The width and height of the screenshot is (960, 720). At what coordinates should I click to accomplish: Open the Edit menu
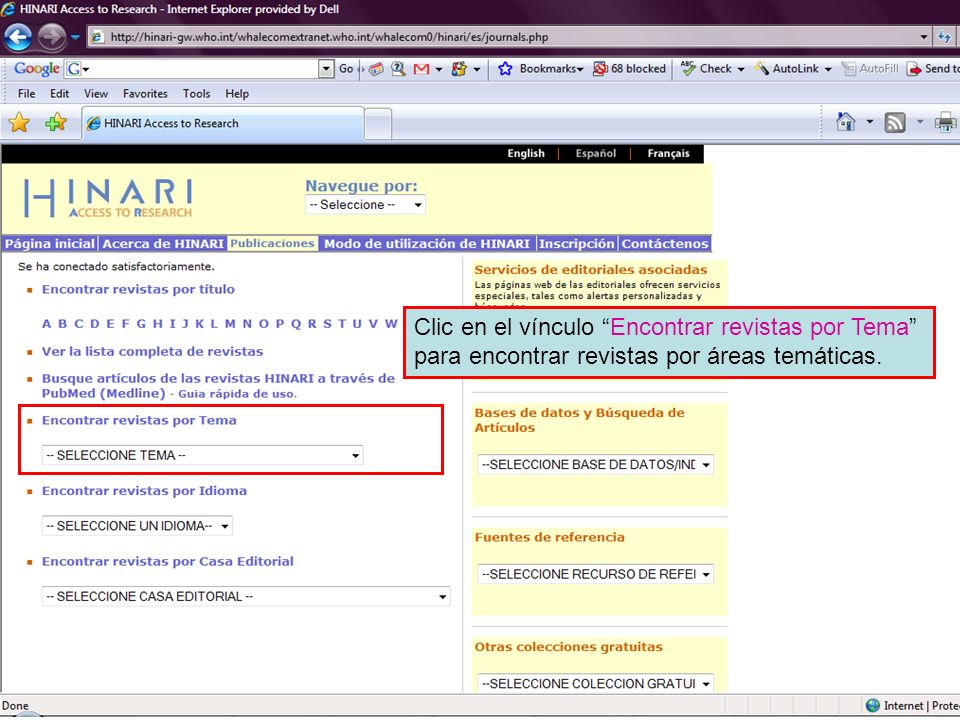(x=59, y=94)
